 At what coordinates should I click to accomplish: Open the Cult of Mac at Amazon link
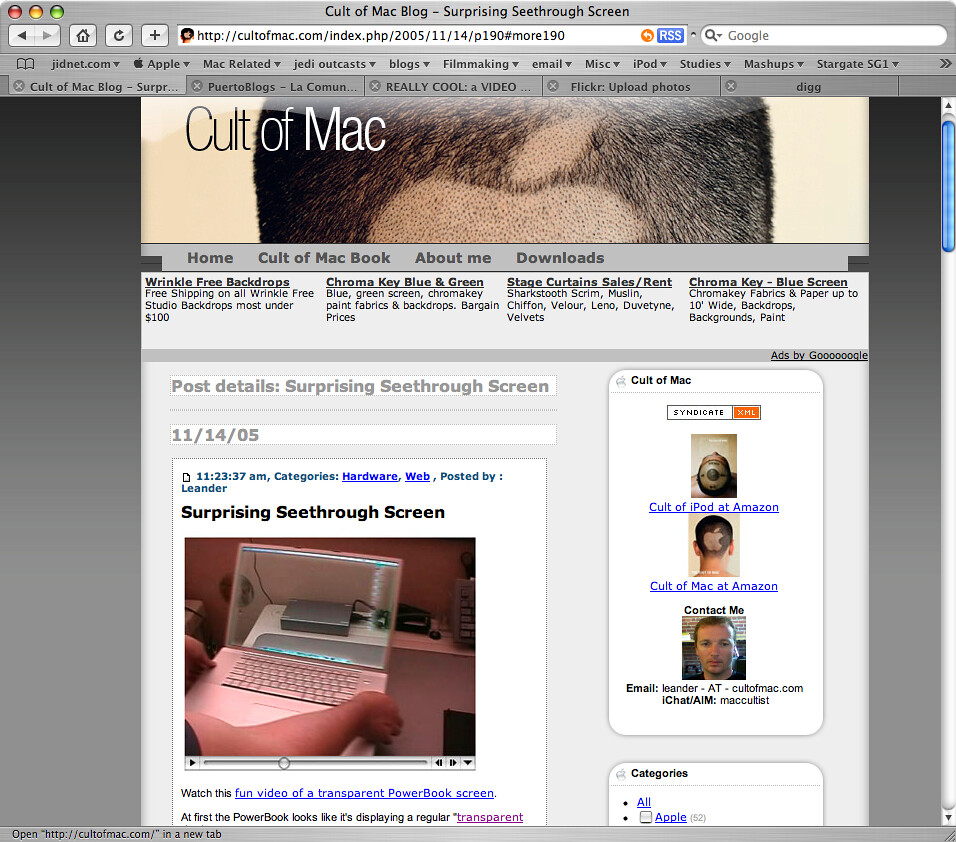coord(714,586)
